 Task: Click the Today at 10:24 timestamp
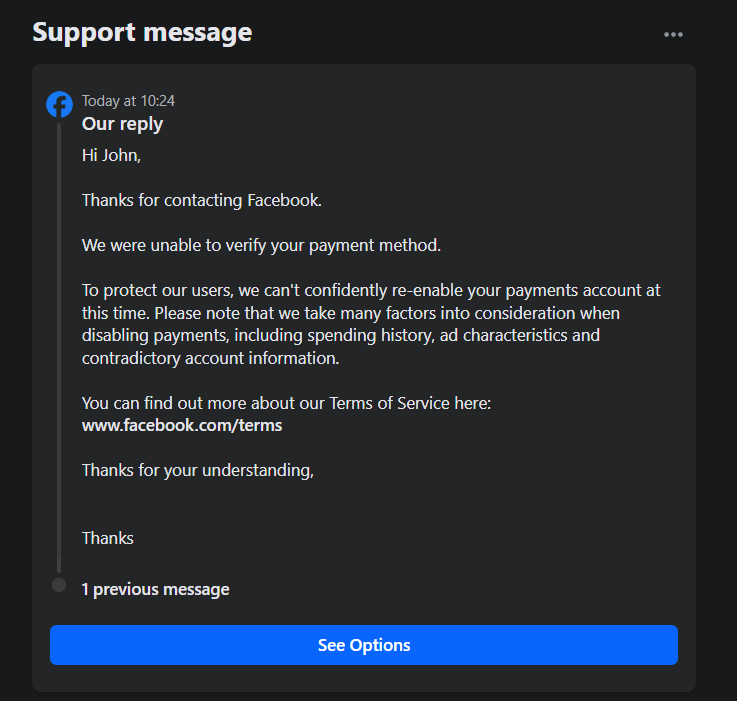click(x=129, y=100)
